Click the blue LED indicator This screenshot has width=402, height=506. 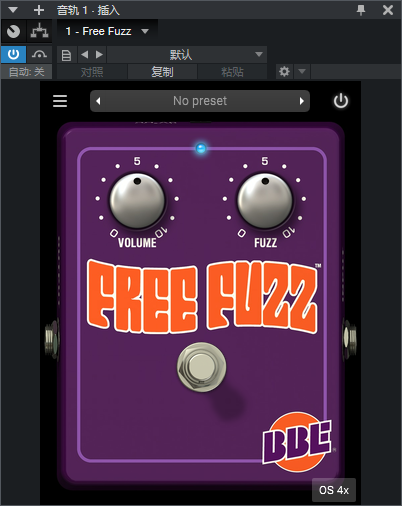201,148
